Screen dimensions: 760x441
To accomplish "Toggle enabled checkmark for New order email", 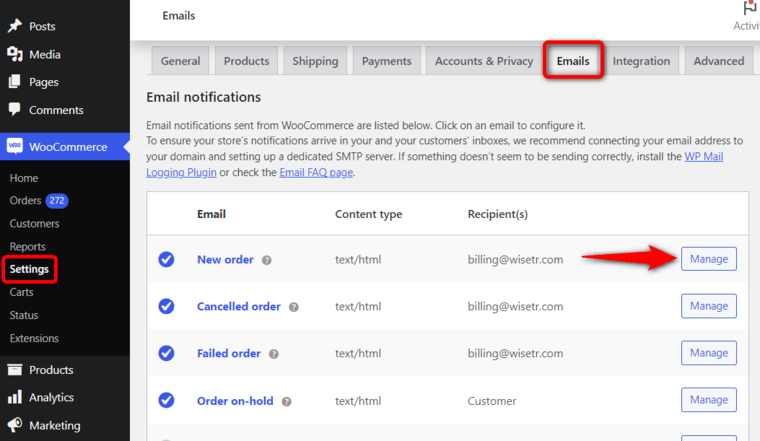I will tap(166, 259).
